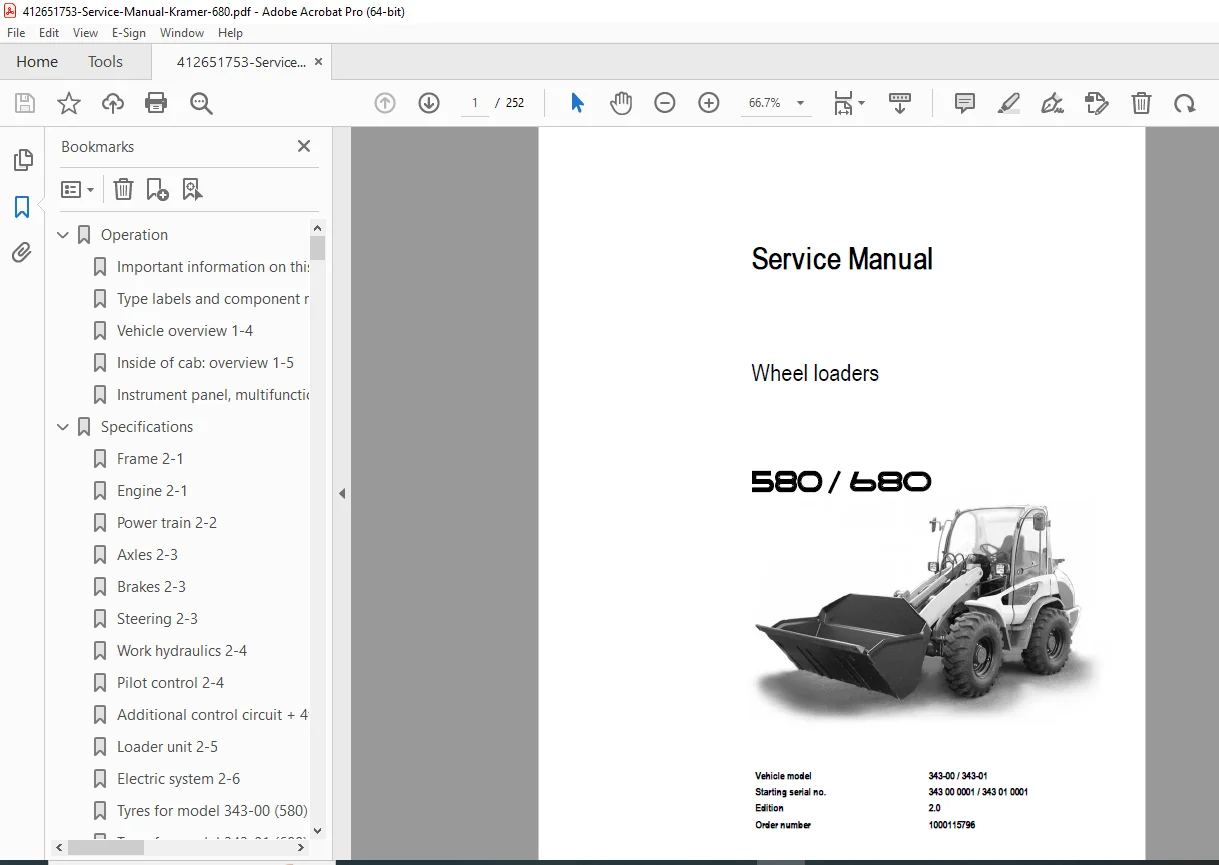Go to Engine 2-1 bookmark

click(x=152, y=491)
